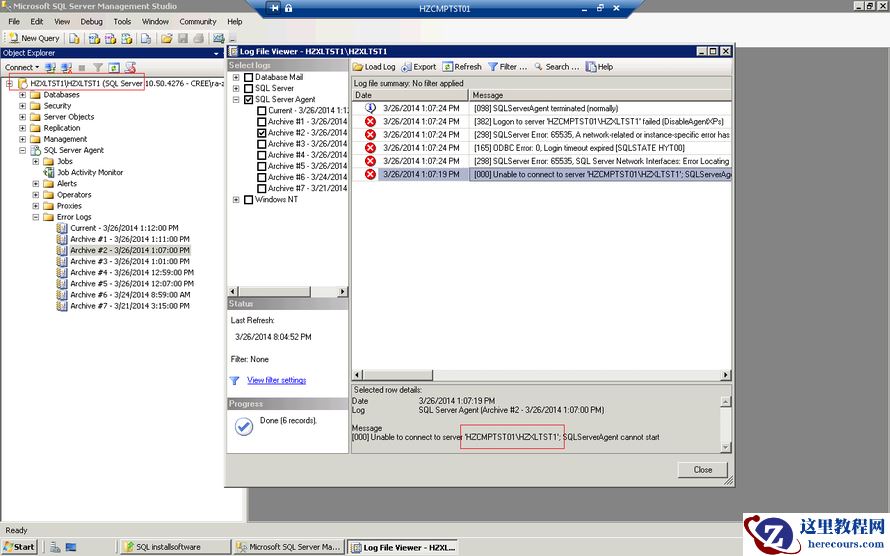890x556 pixels.
Task: Open a New Query window
Action: tap(34, 38)
